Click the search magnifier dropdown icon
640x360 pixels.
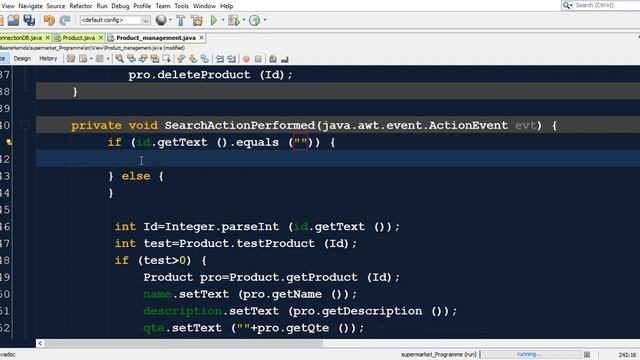point(567,5)
